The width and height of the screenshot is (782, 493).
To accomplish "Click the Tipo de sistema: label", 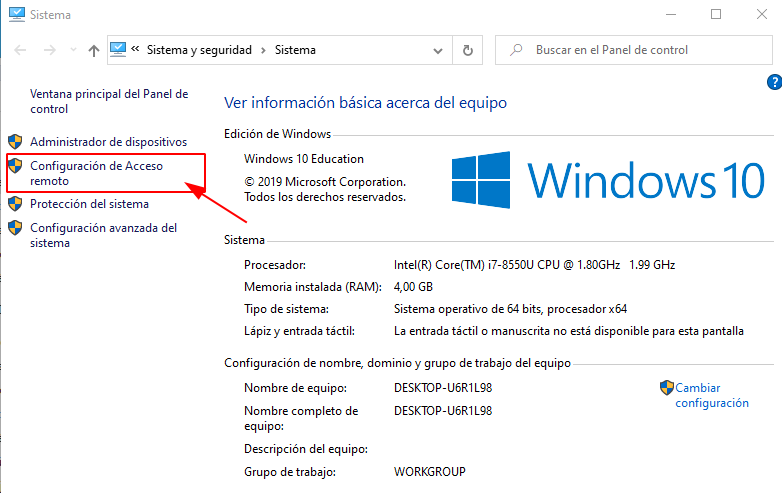I will point(286,309).
